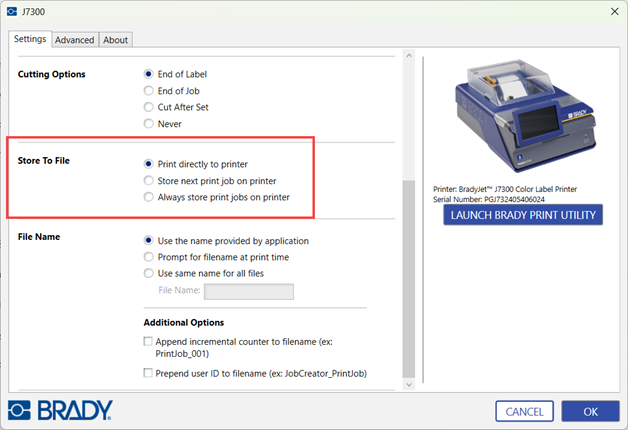
Task: Close the J7300 dialog window
Action: [x=612, y=10]
